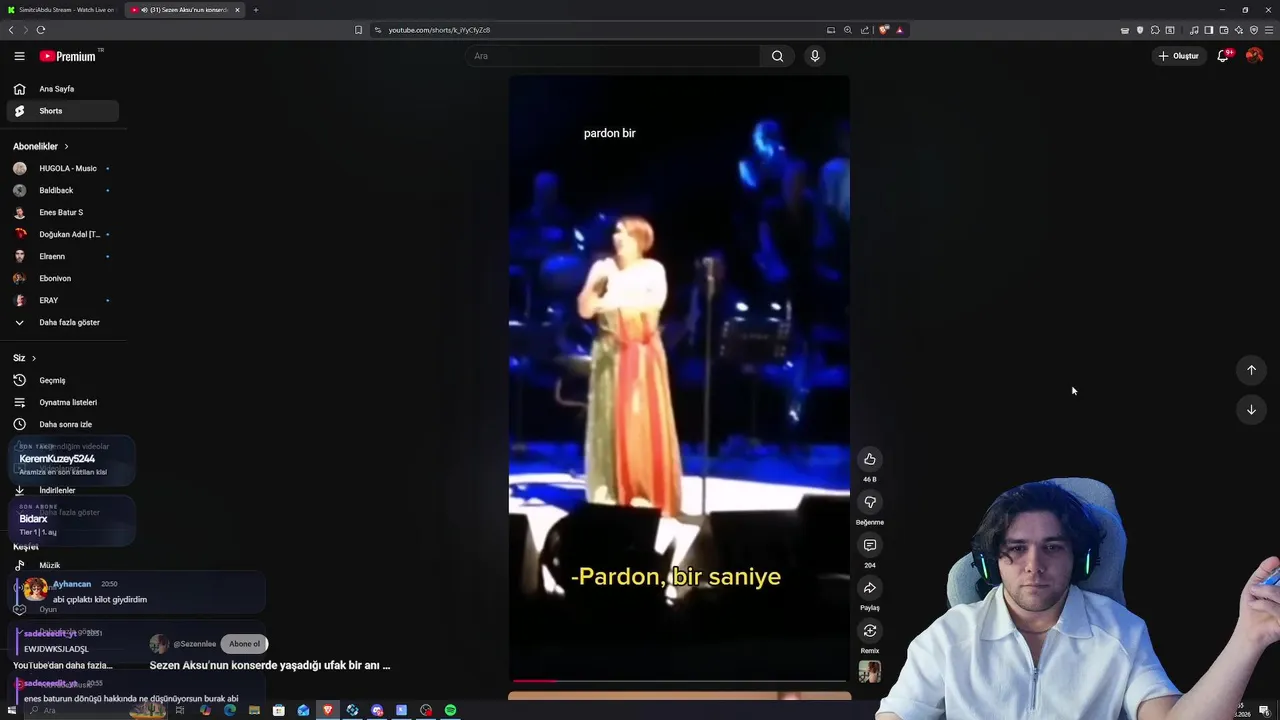
Task: Open the comments showing 204
Action: coord(870,545)
